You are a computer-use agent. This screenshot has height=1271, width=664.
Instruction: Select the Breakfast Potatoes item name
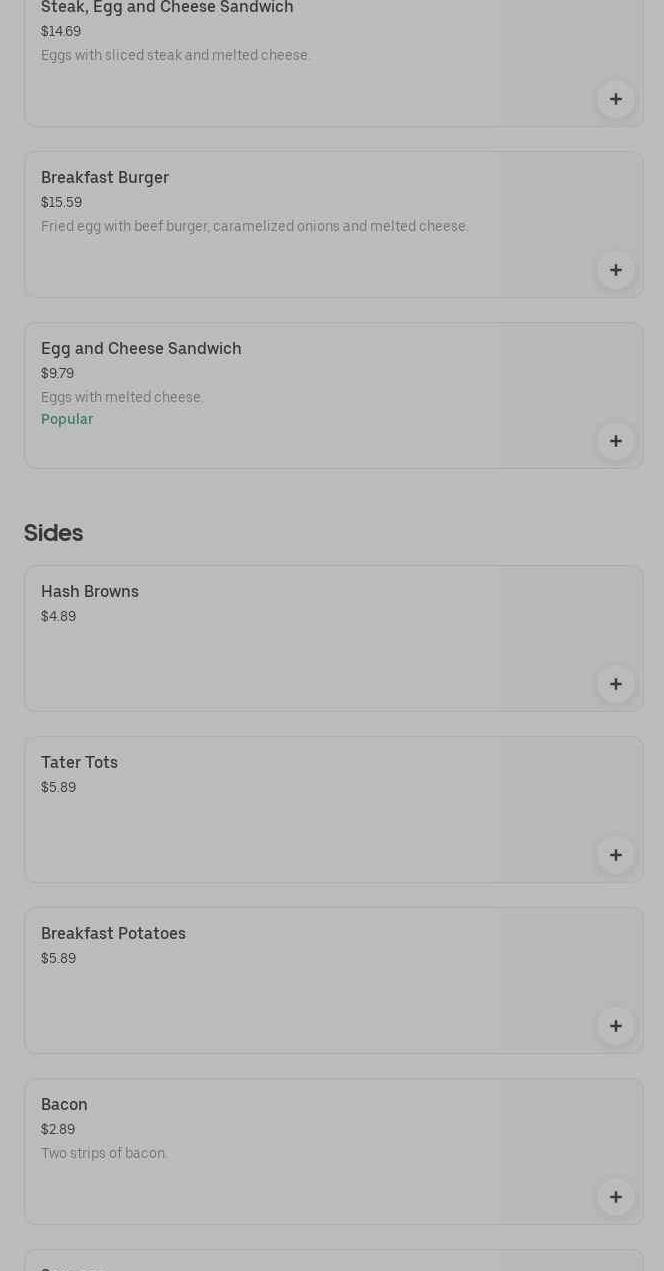click(x=113, y=934)
